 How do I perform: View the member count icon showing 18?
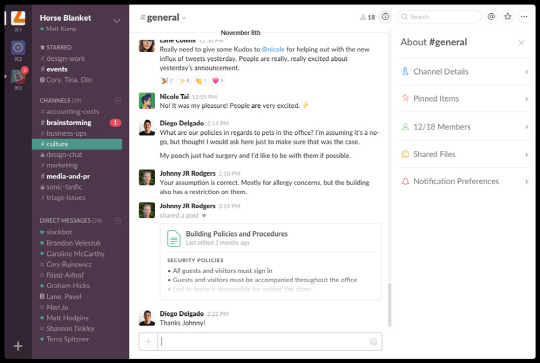tap(367, 17)
